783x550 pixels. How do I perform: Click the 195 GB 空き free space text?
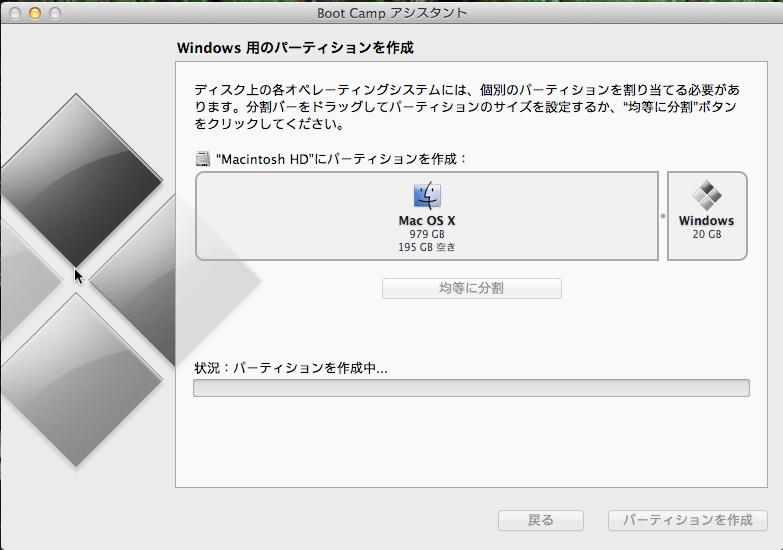(x=426, y=246)
